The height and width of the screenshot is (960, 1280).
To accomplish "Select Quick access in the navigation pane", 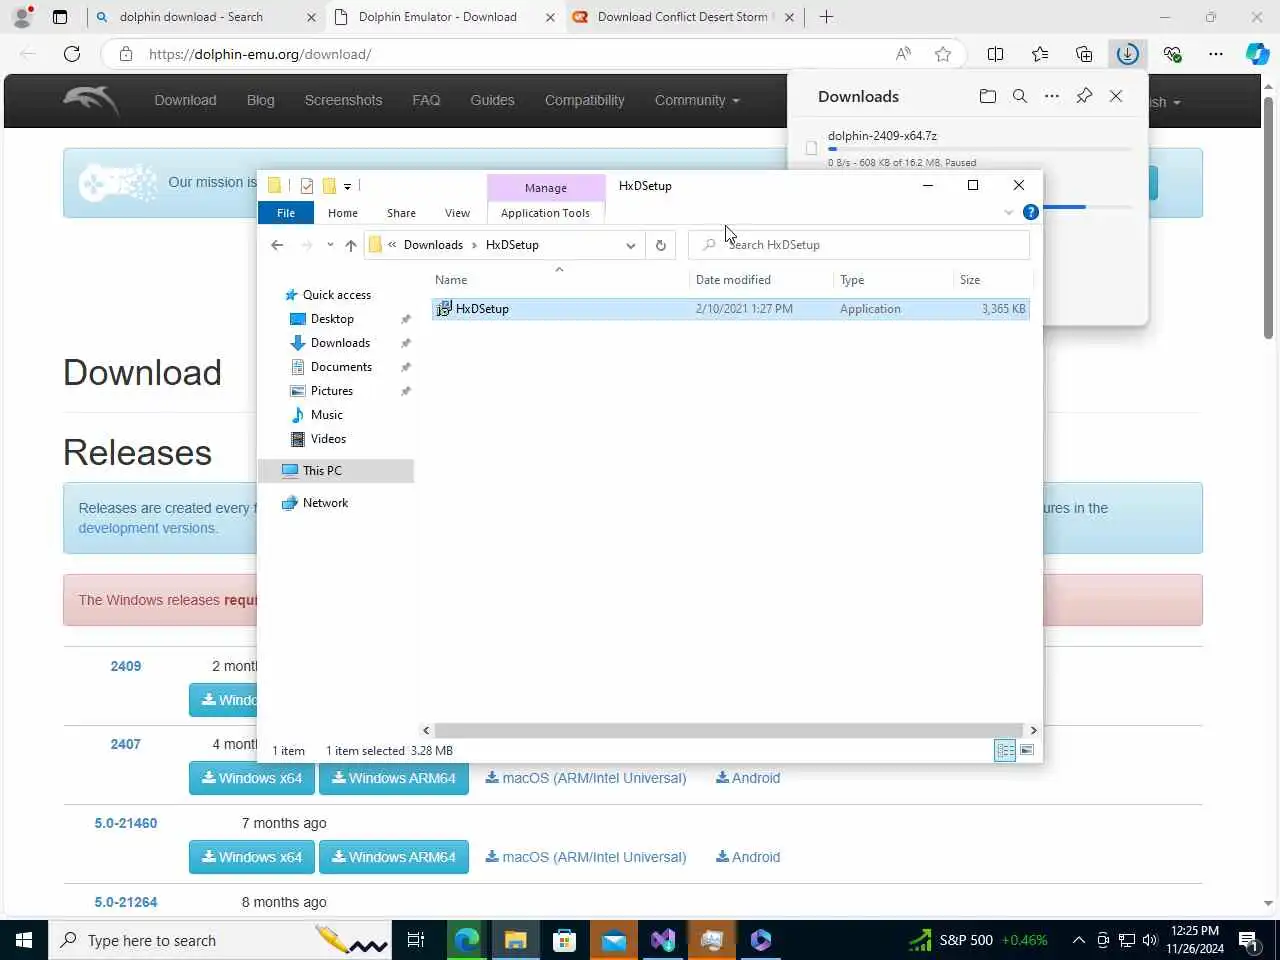I will pyautogui.click(x=336, y=295).
